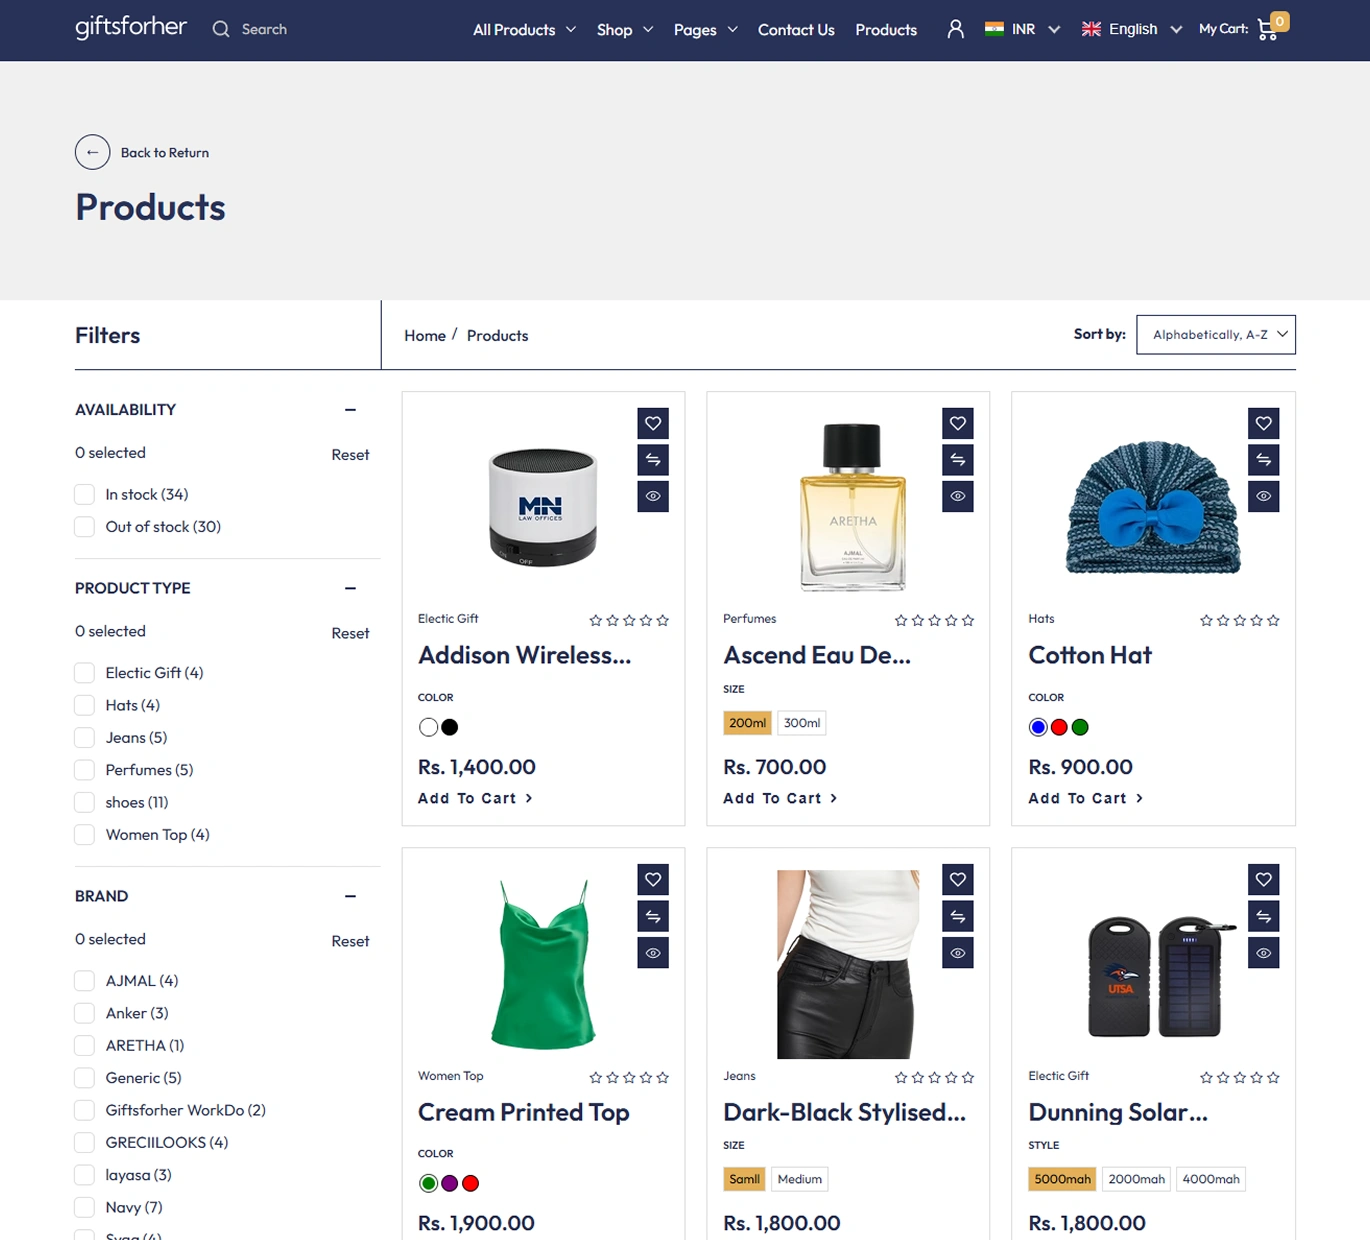Expand the Pages menu

(x=706, y=30)
